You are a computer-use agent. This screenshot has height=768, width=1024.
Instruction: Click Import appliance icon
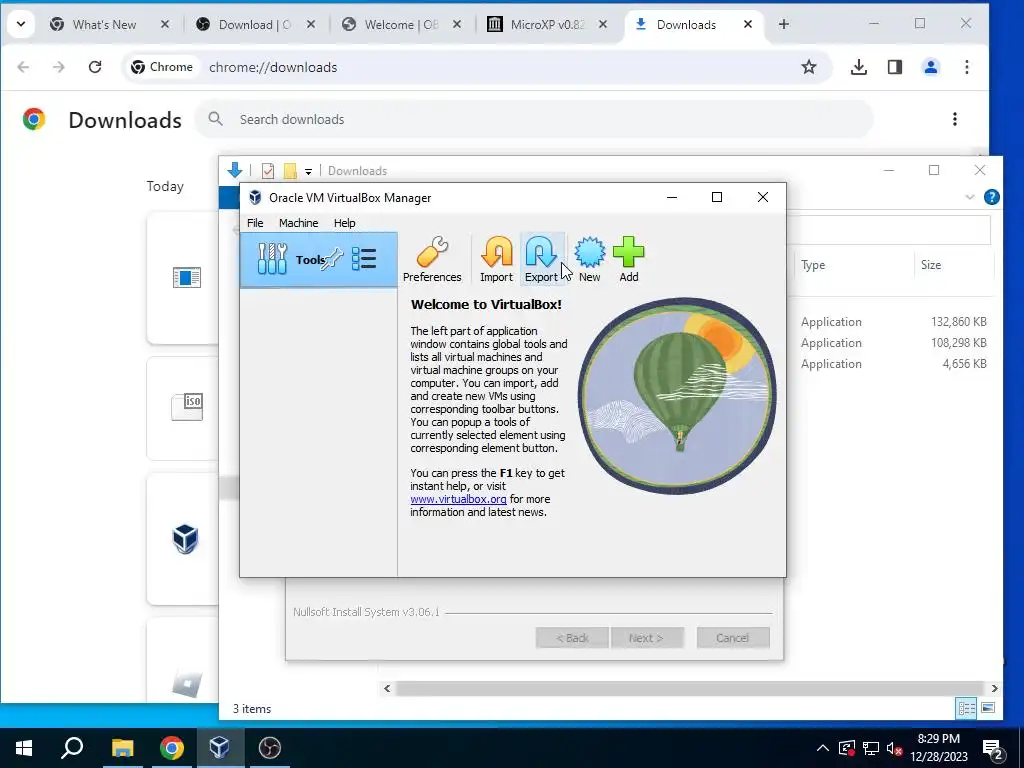pyautogui.click(x=496, y=259)
